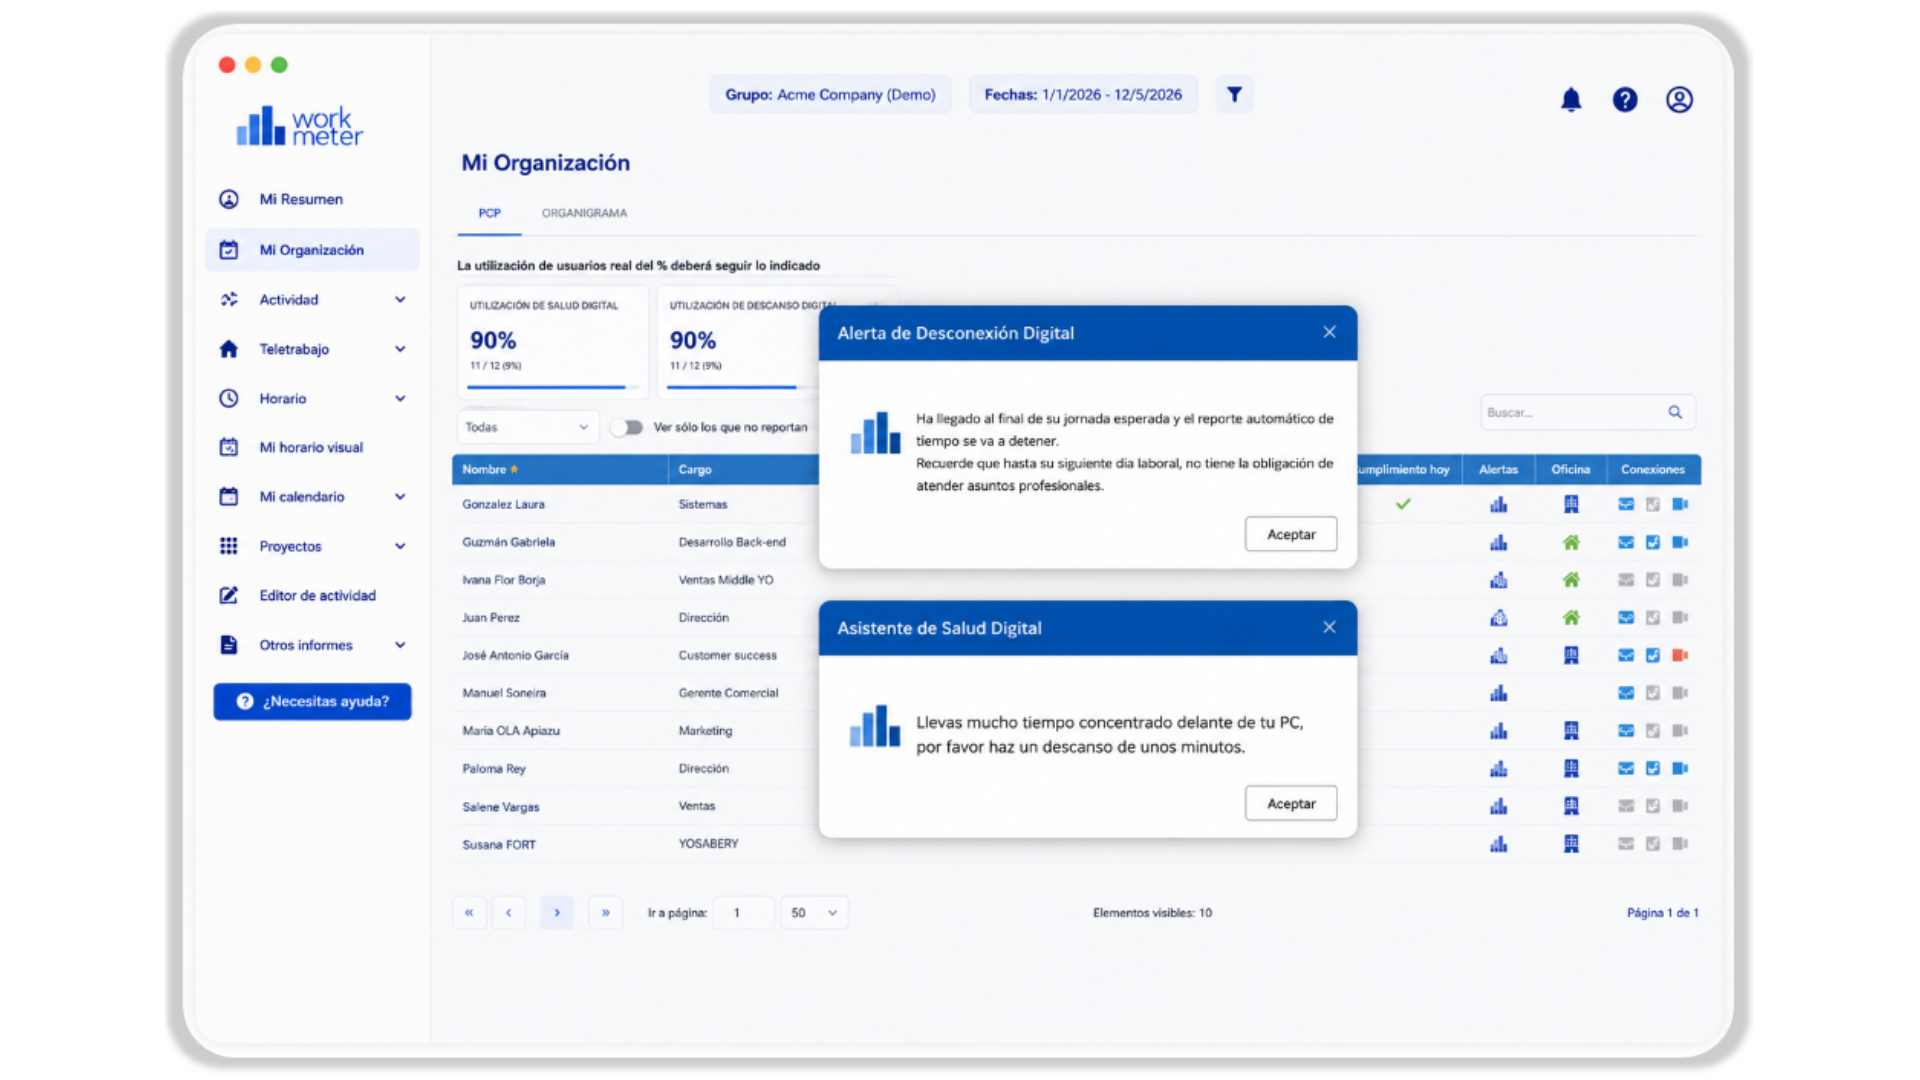This screenshot has width=1920, height=1080.
Task: Expand the Horario sidebar menu
Action: tap(401, 398)
